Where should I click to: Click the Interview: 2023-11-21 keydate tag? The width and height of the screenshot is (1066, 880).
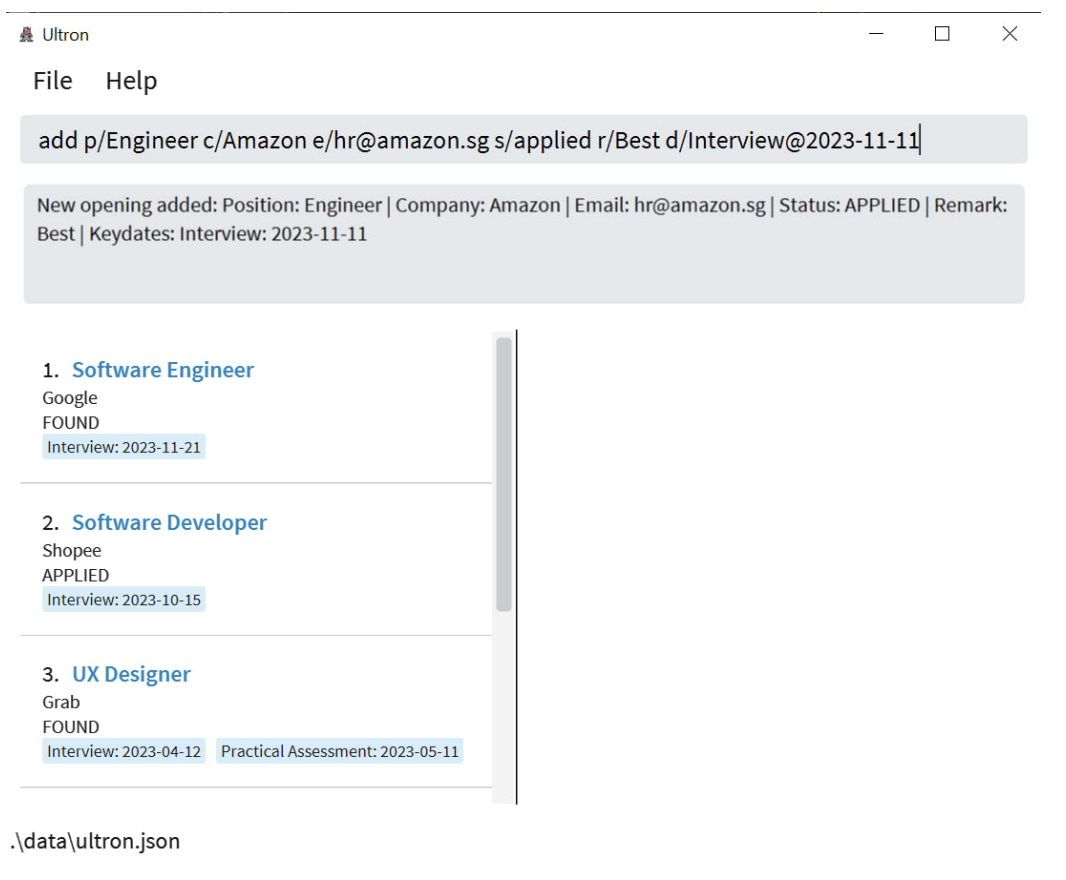(x=124, y=447)
